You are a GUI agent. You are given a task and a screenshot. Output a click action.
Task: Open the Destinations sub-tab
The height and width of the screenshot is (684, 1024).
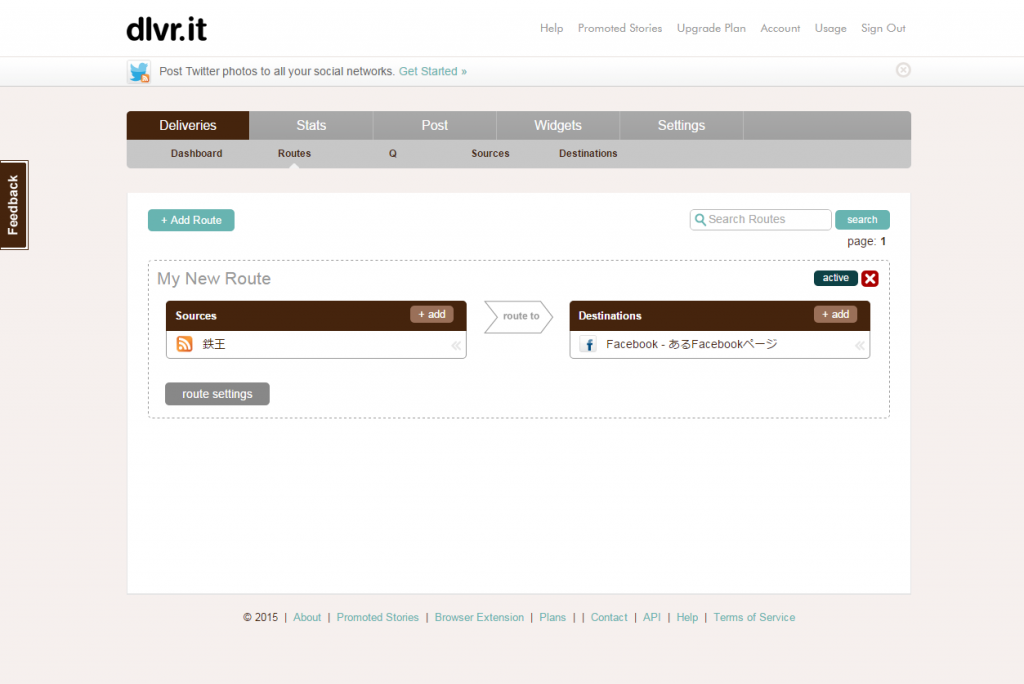[588, 154]
